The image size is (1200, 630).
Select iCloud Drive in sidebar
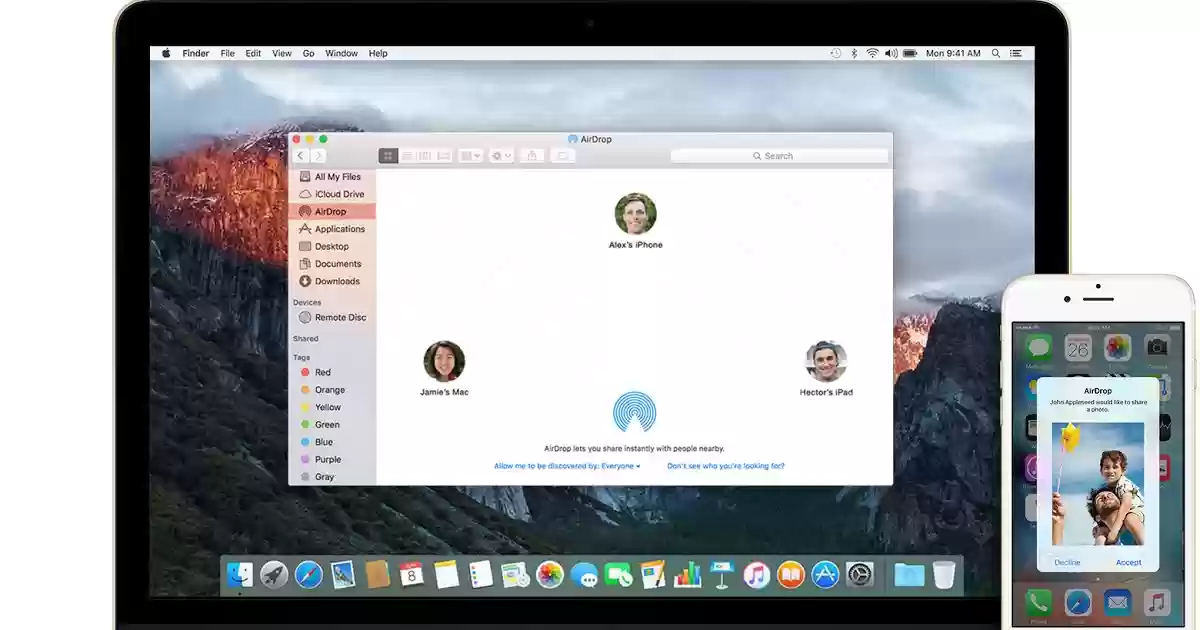point(332,194)
